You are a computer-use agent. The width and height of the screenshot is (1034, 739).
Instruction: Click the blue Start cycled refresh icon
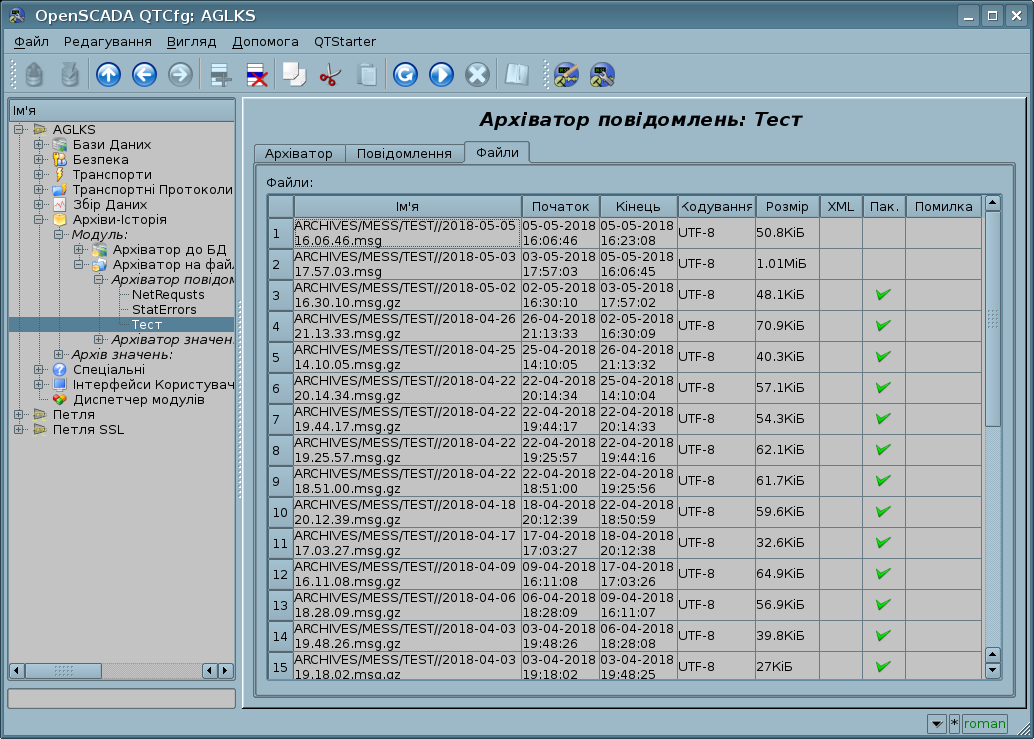click(x=441, y=75)
